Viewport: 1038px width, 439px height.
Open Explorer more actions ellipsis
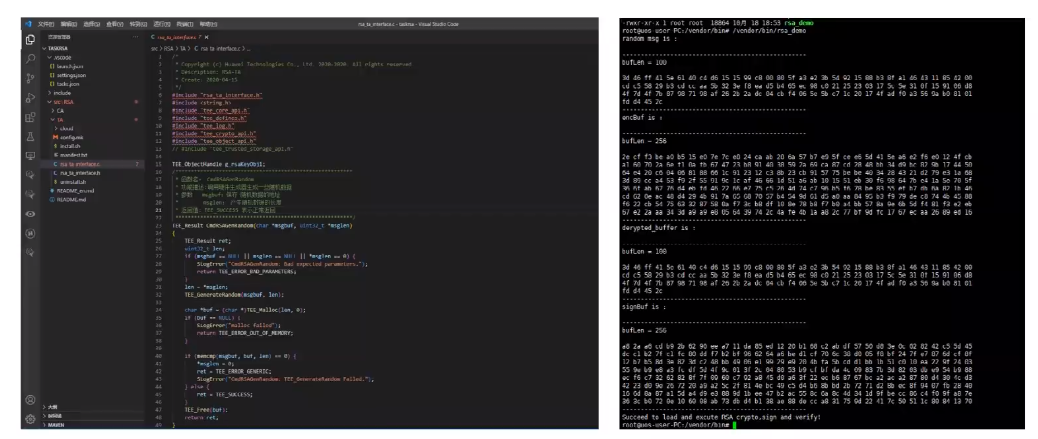tap(136, 37)
